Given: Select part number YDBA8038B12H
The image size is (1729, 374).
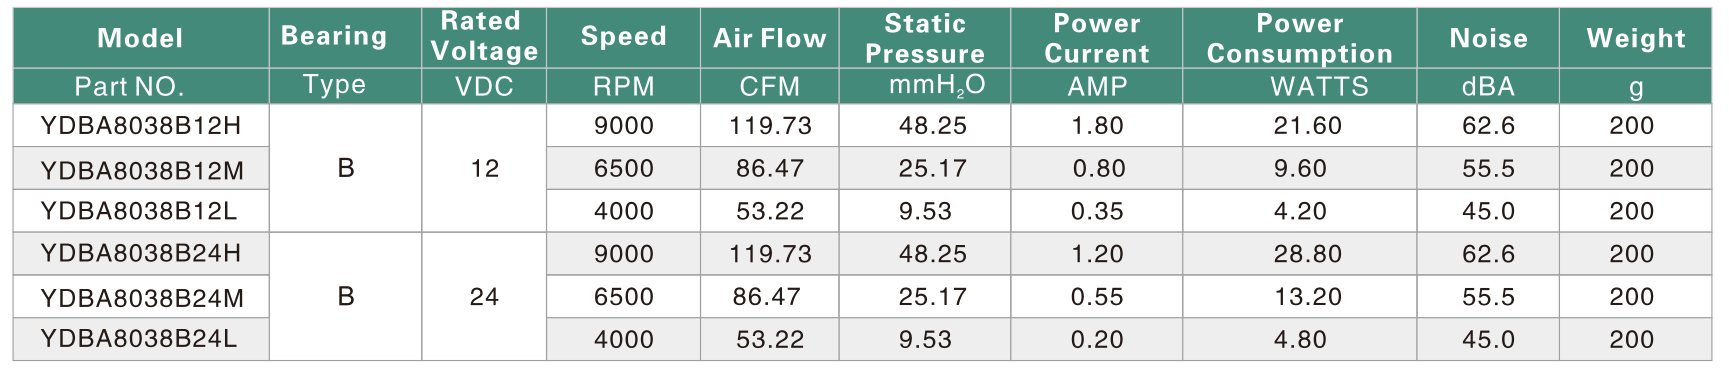Looking at the screenshot, I should coord(141,126).
